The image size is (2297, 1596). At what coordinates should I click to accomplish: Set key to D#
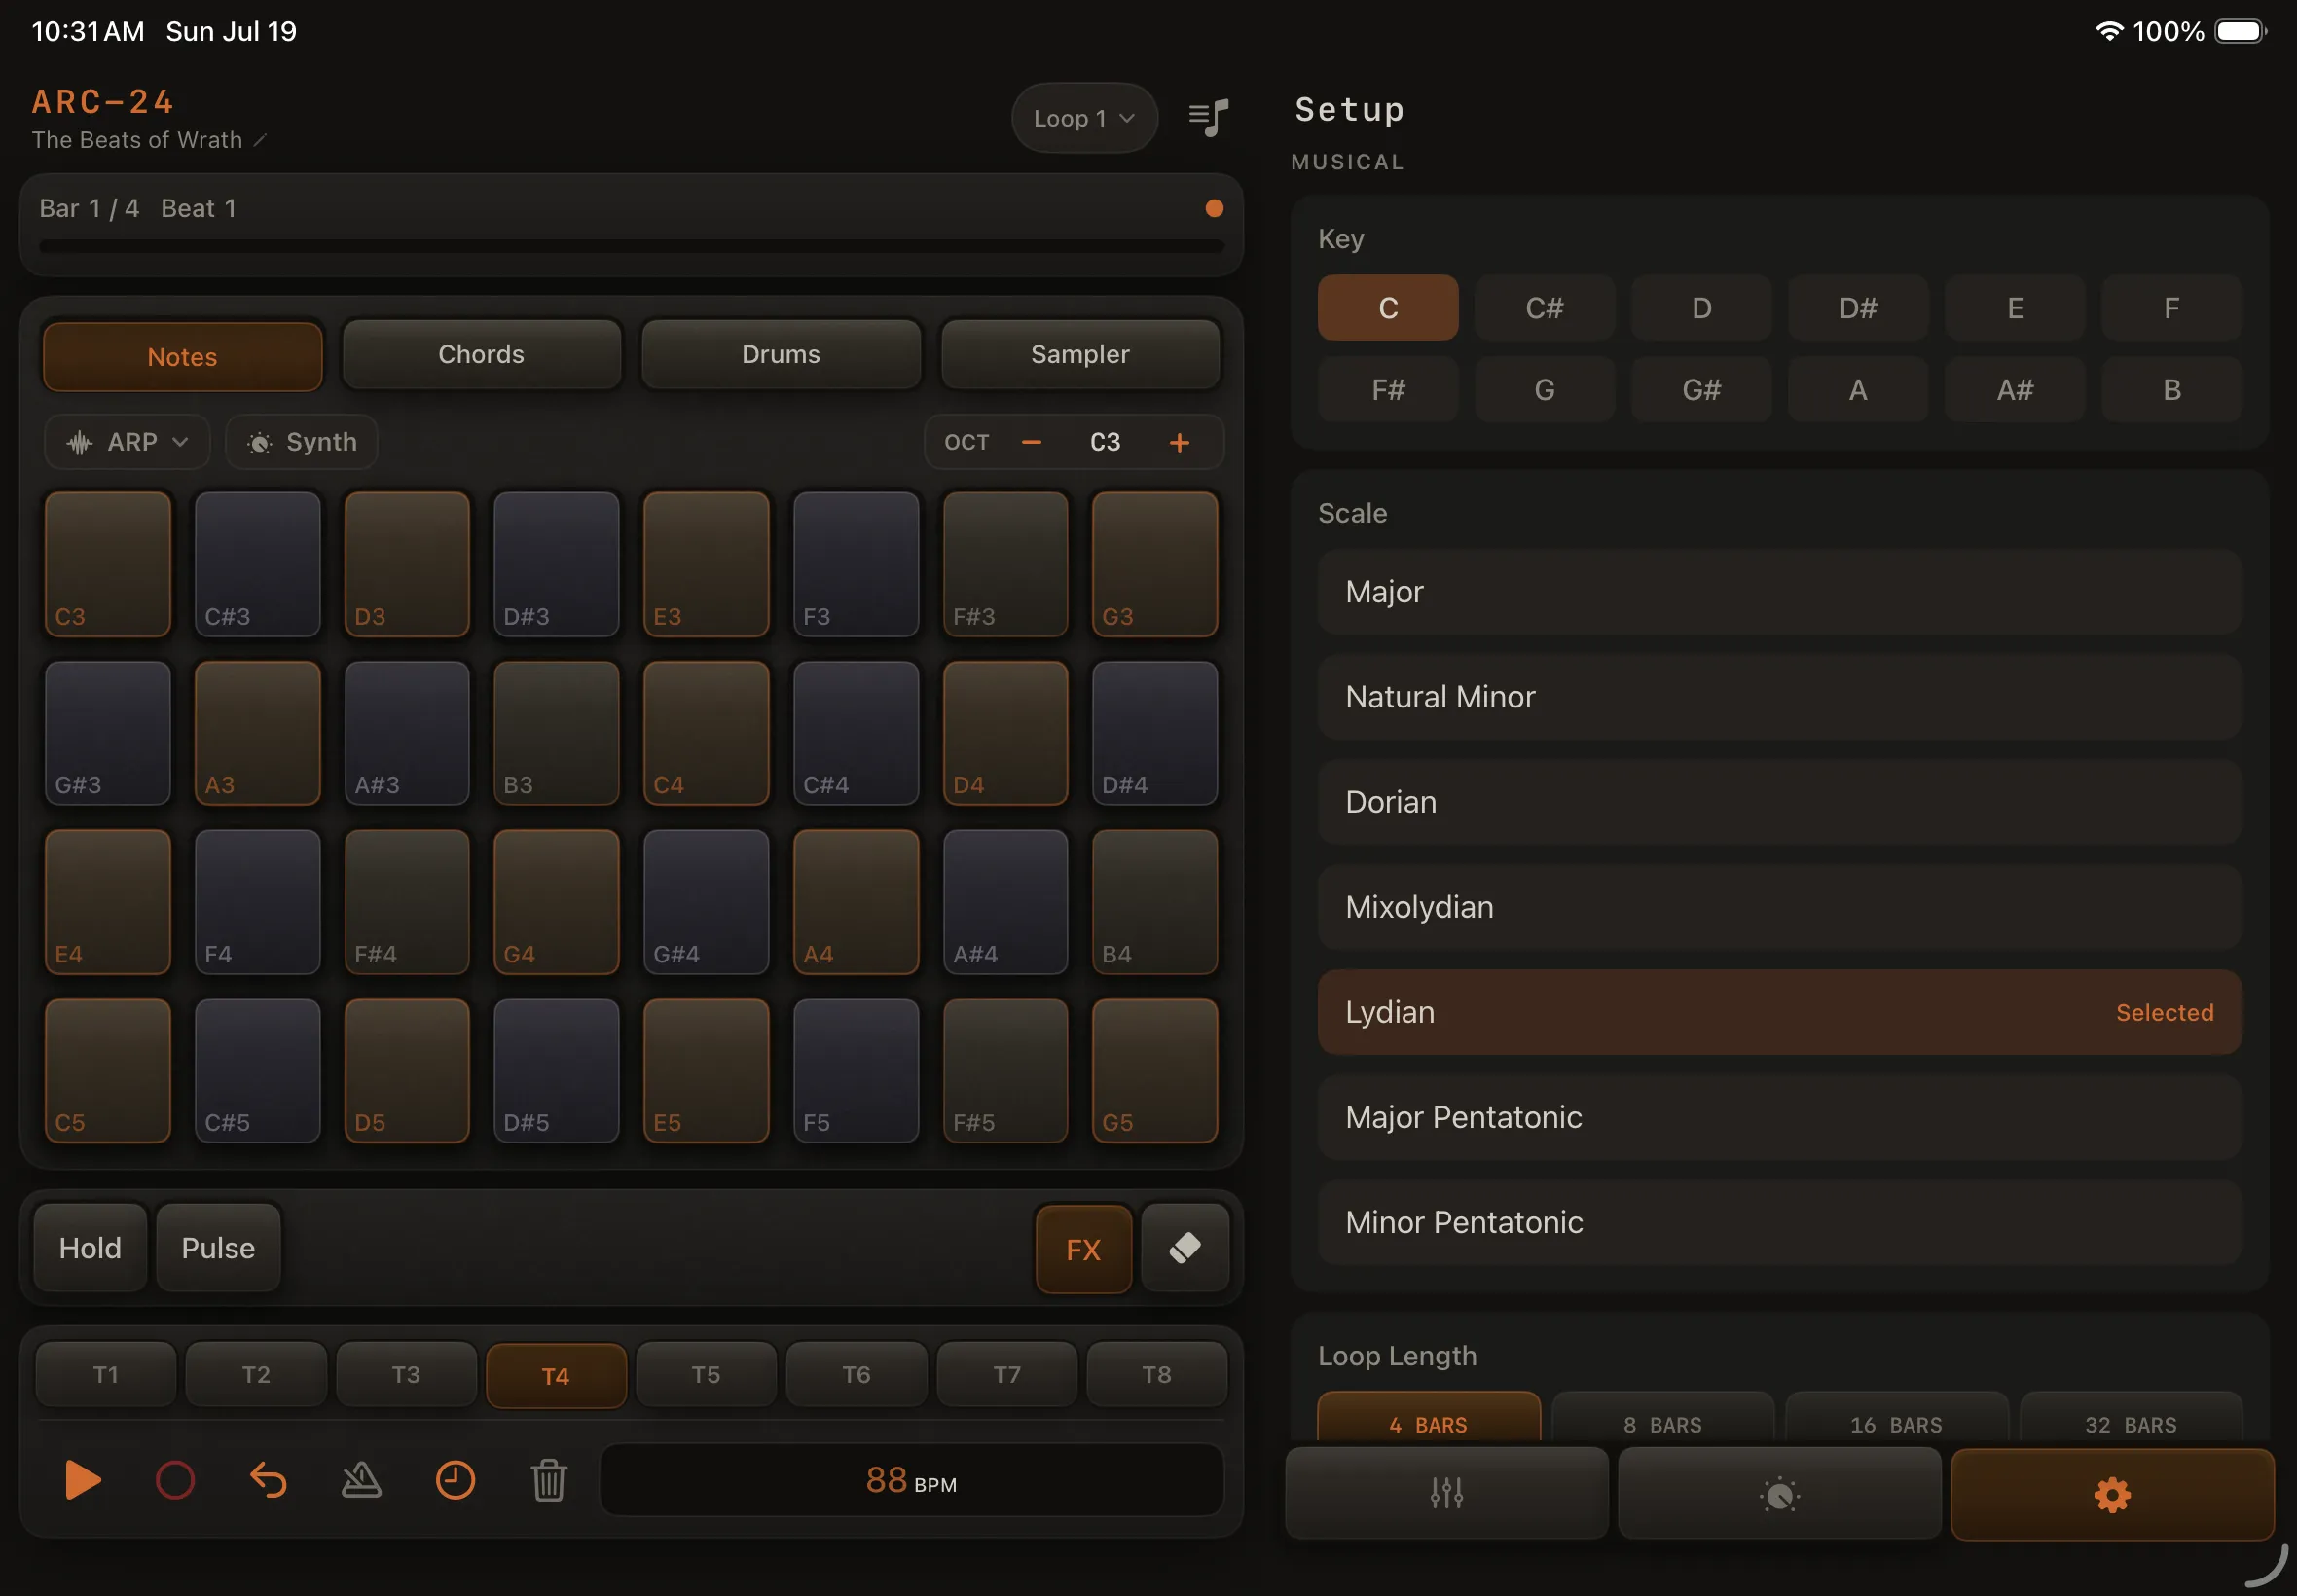(x=1857, y=308)
